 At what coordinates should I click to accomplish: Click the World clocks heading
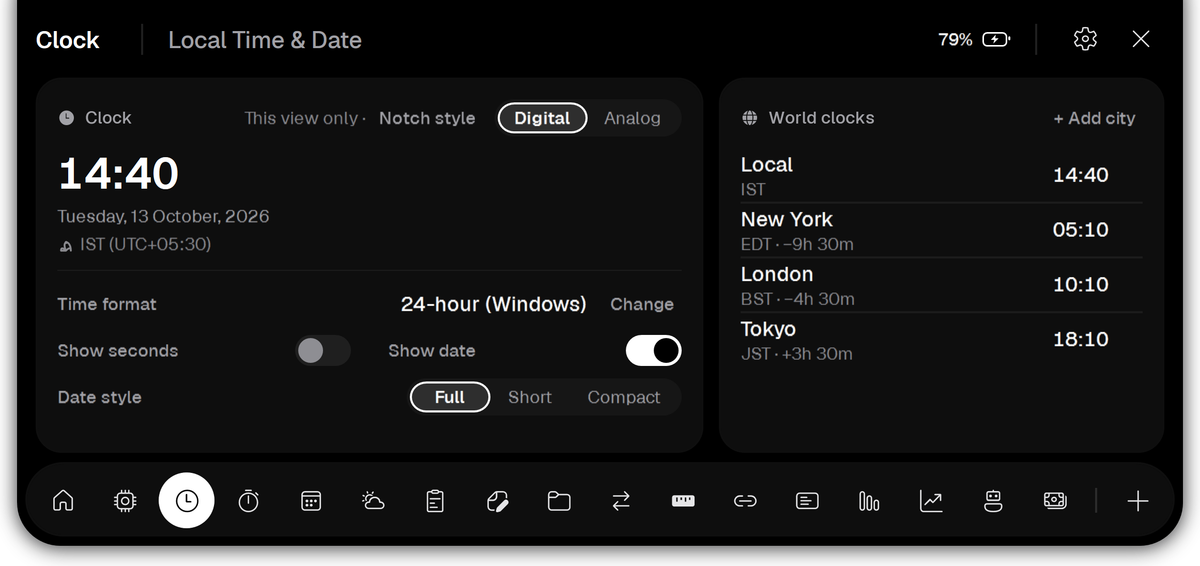pyautogui.click(x=821, y=118)
